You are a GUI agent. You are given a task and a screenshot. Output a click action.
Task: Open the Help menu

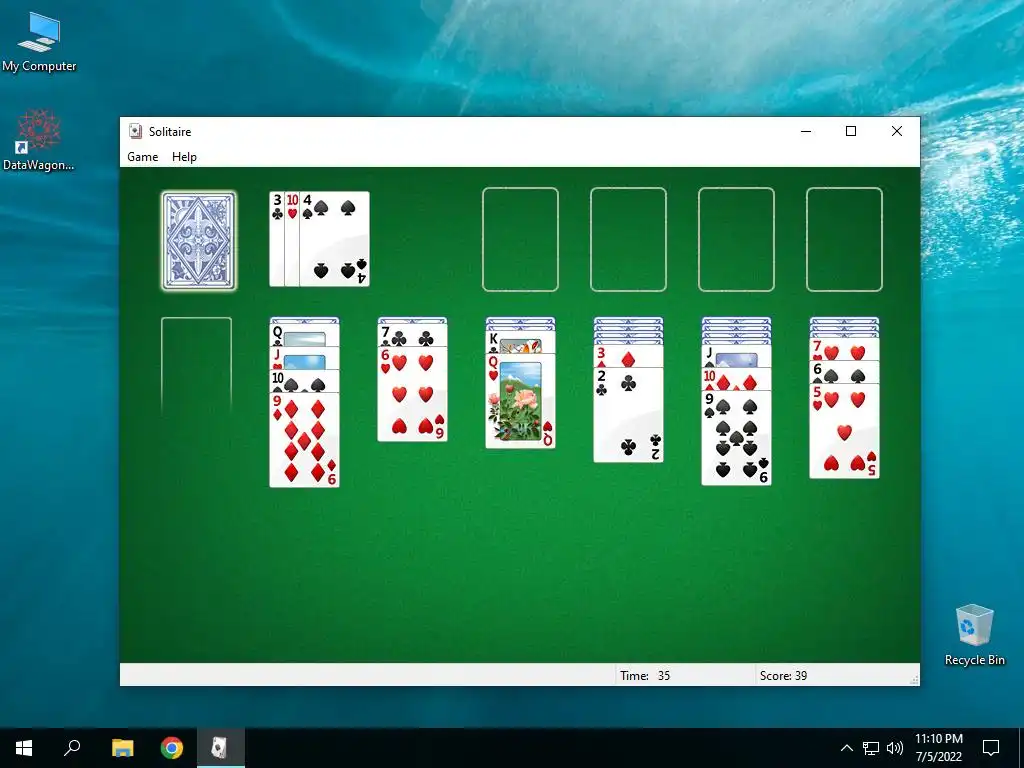click(x=184, y=157)
